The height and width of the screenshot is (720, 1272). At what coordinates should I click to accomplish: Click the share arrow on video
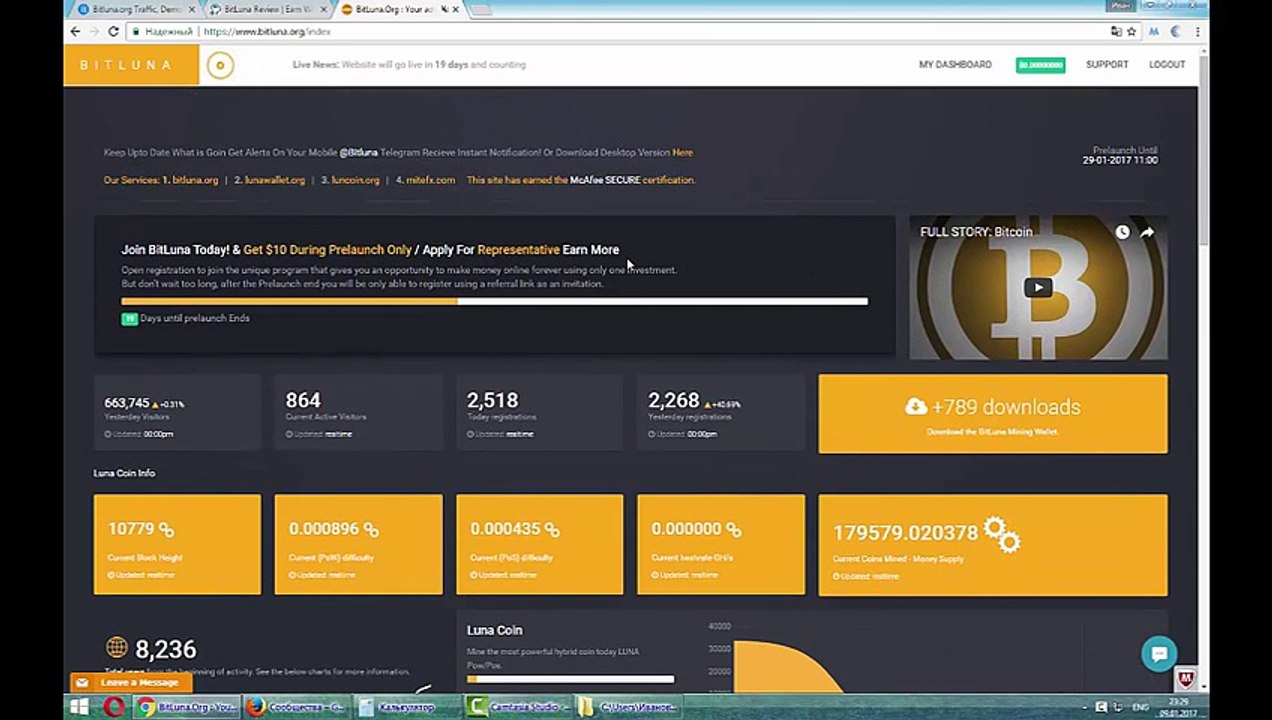1147,232
